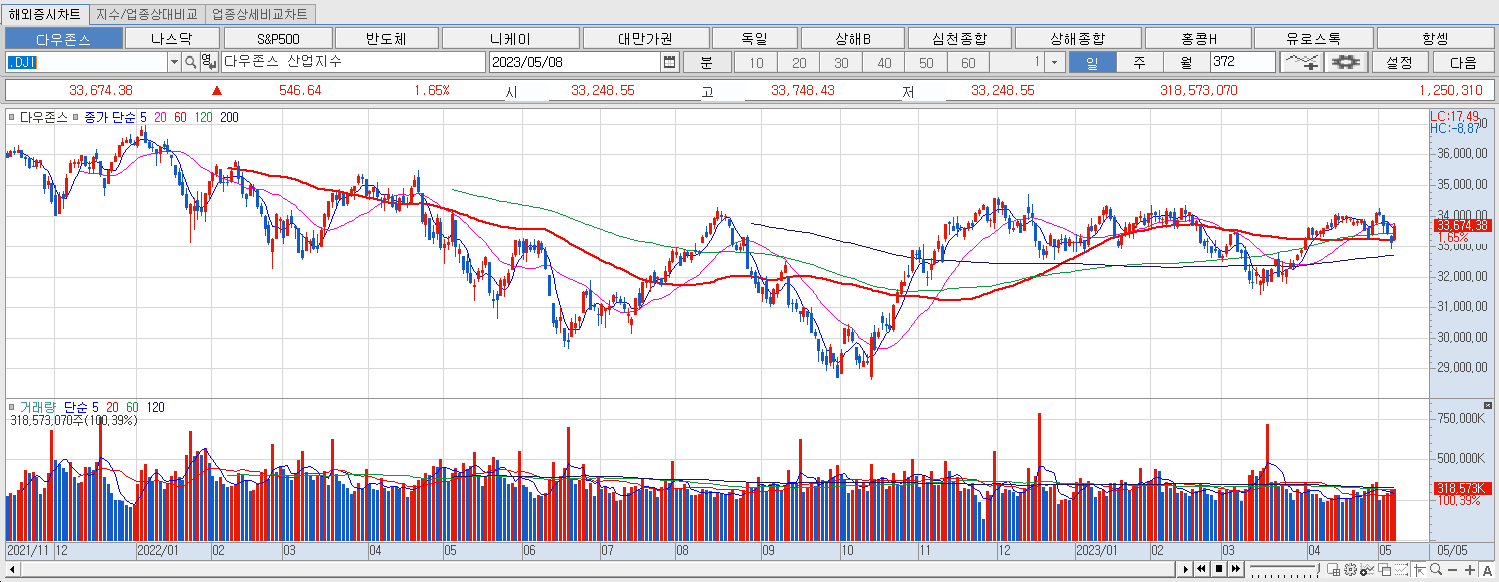Click the period count field showing 372

pyautogui.click(x=1240, y=61)
